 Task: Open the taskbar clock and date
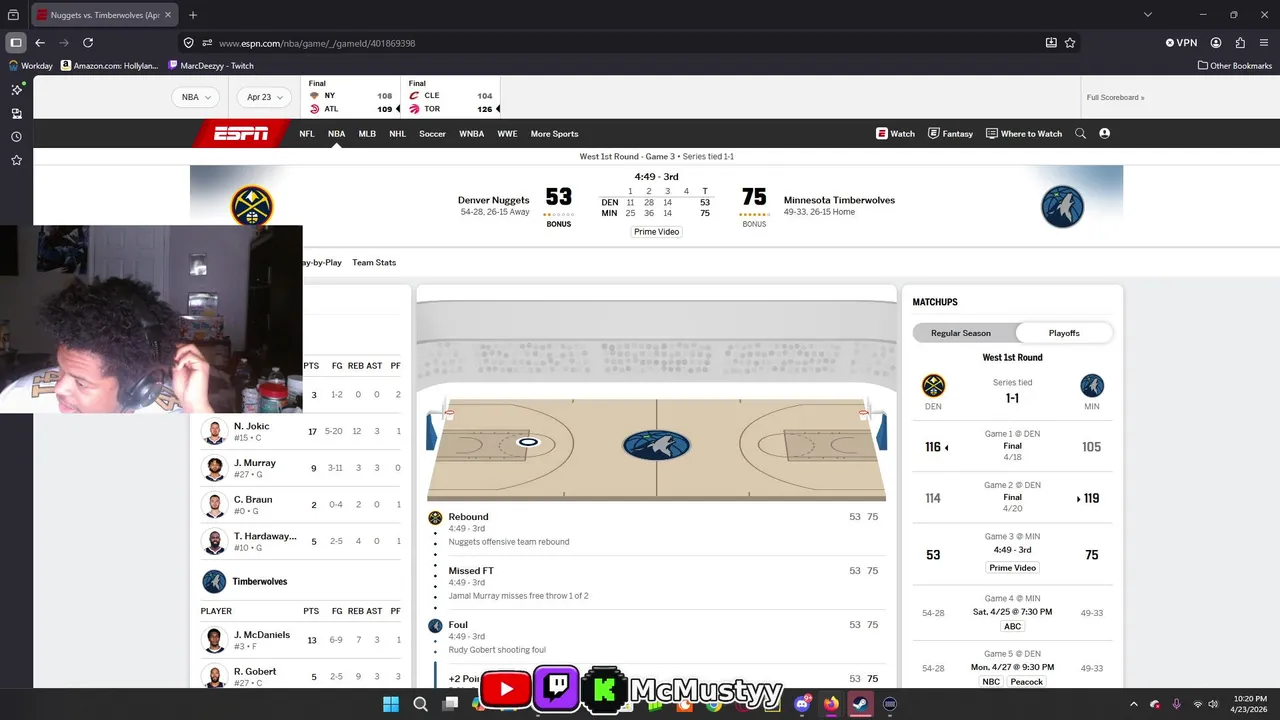[x=1250, y=704]
